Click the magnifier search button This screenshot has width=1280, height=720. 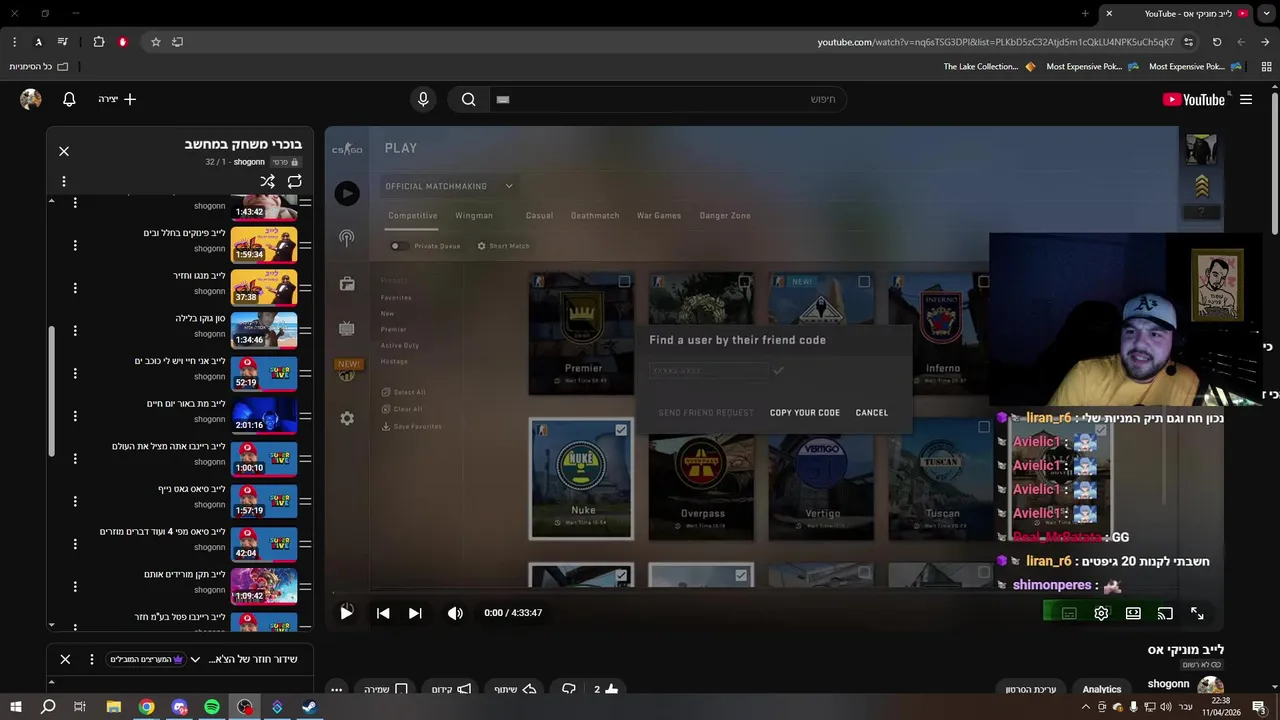point(468,99)
